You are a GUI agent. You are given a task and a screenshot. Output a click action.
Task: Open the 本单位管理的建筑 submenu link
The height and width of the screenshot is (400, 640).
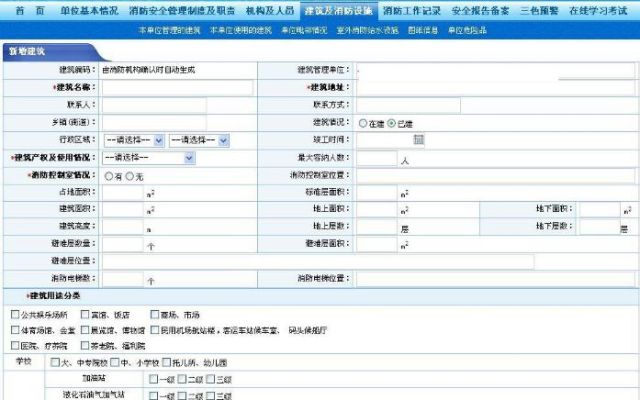pos(169,30)
